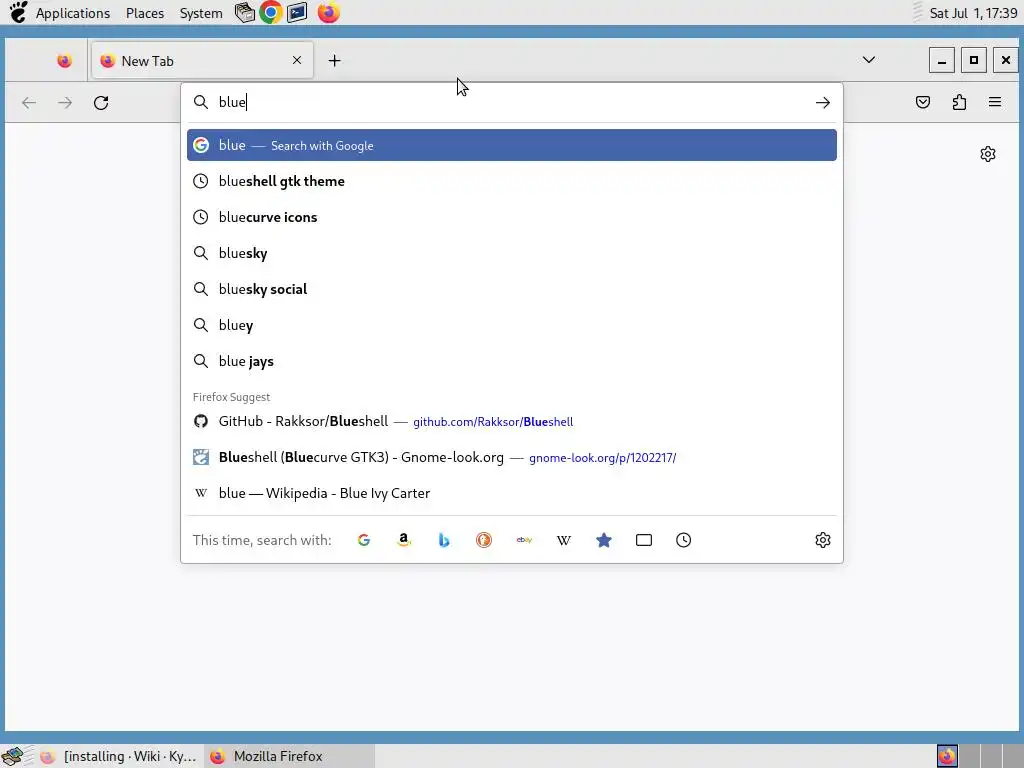Image resolution: width=1024 pixels, height=768 pixels.
Task: Pick 'blueshell gtk theme' history suggestion
Action: 511,181
